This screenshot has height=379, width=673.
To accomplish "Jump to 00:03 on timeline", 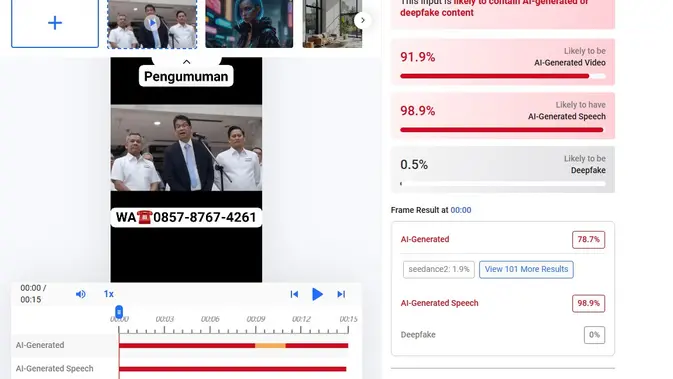I will pos(165,319).
